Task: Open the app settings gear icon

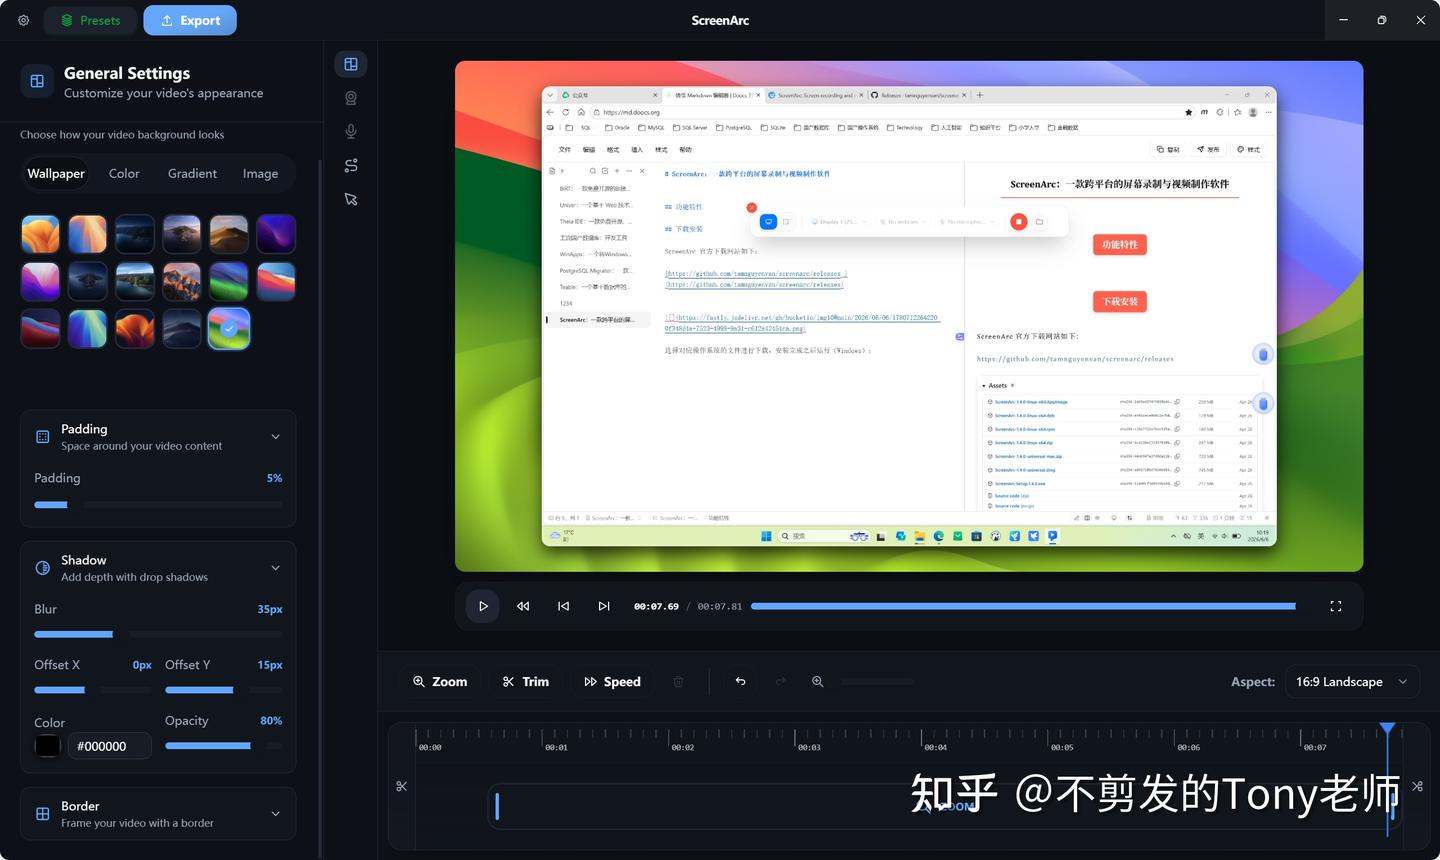Action: pyautogui.click(x=24, y=20)
